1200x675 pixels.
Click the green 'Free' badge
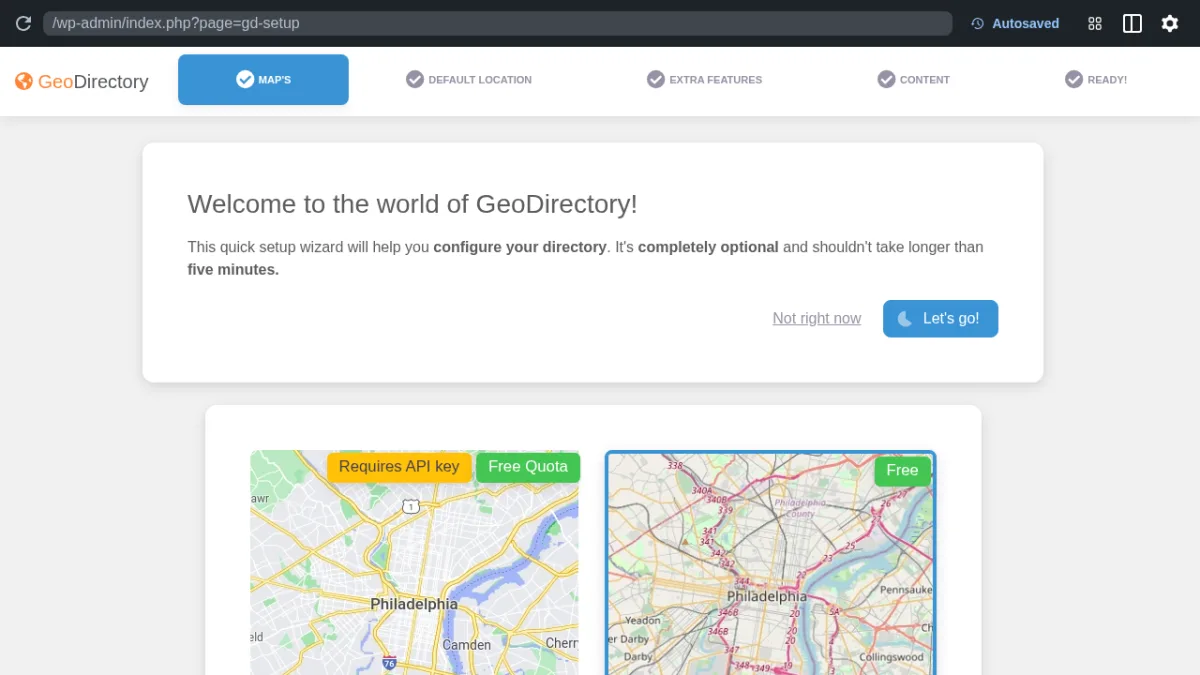[902, 471]
